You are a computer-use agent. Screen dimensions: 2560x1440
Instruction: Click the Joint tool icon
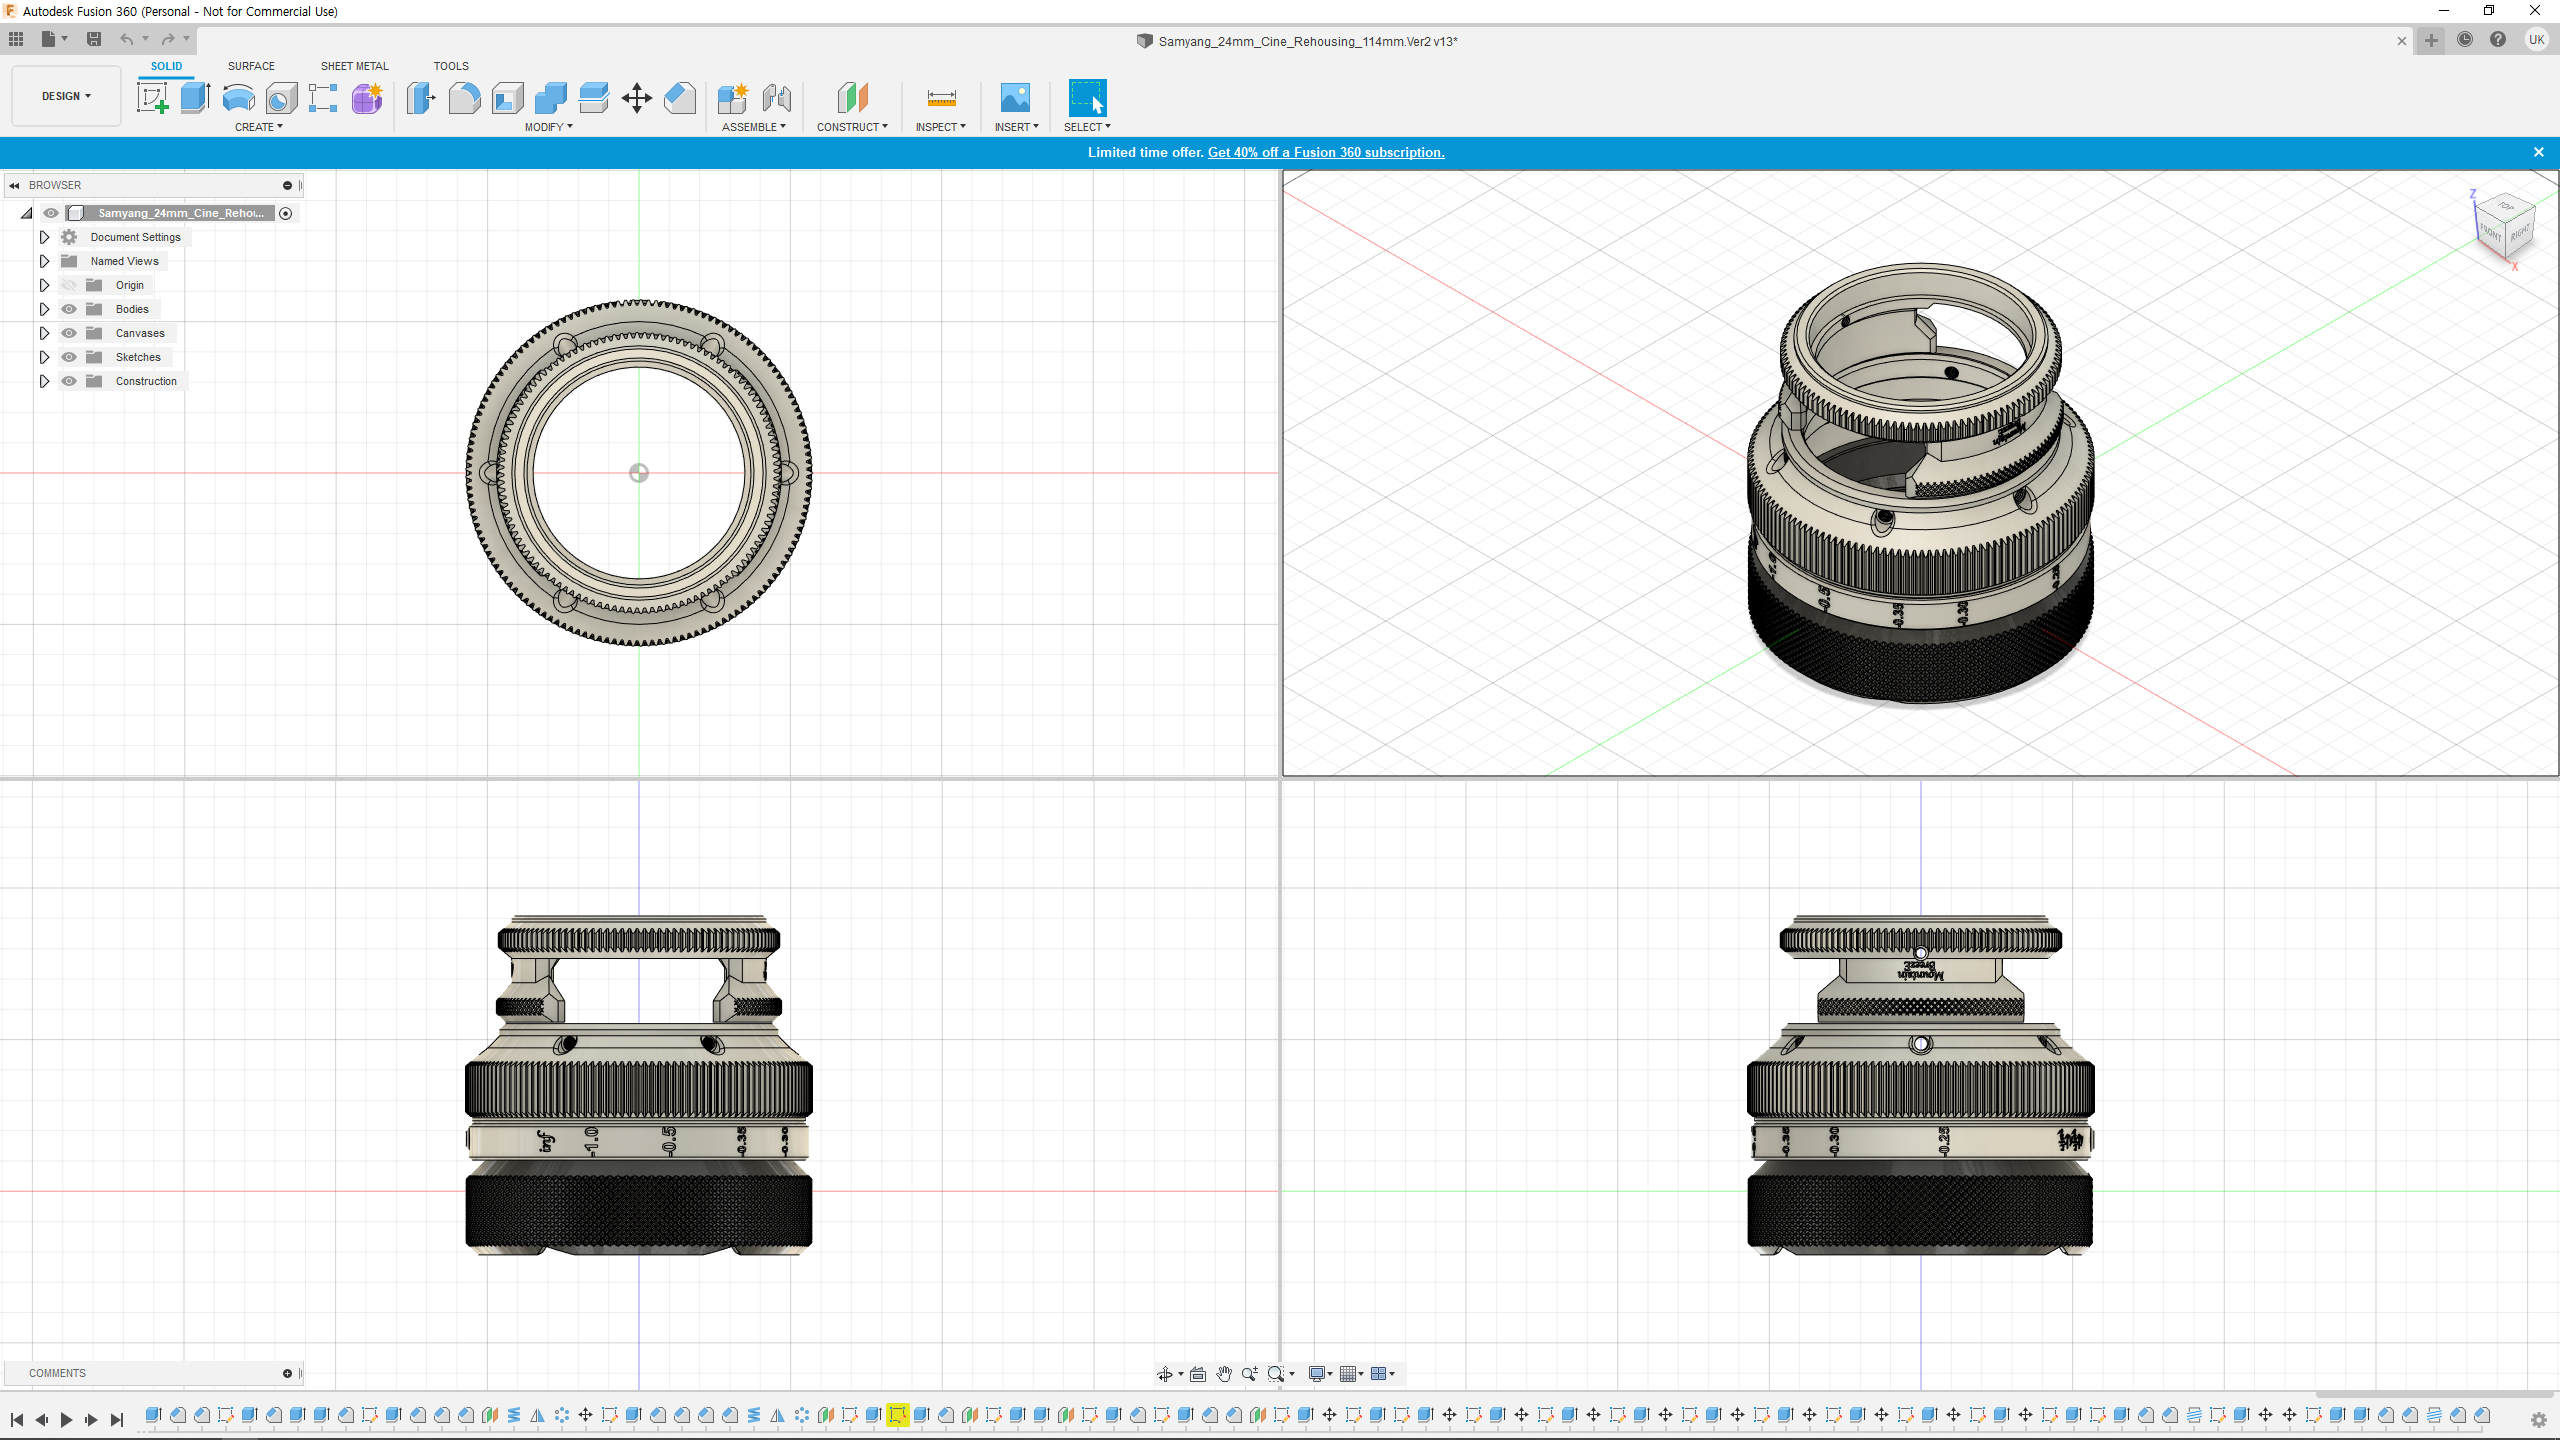click(776, 98)
